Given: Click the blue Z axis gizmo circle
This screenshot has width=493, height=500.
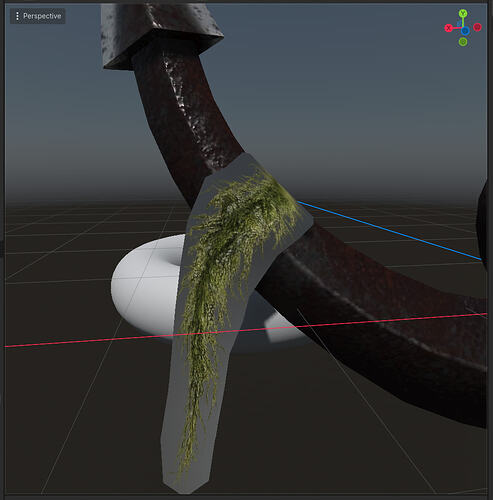Looking at the screenshot, I should coord(465,31).
